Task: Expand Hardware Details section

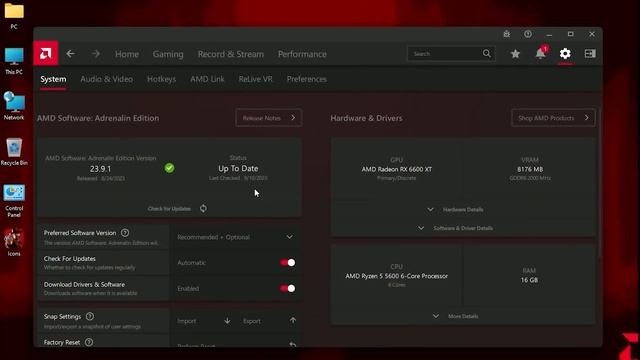Action: (x=463, y=209)
